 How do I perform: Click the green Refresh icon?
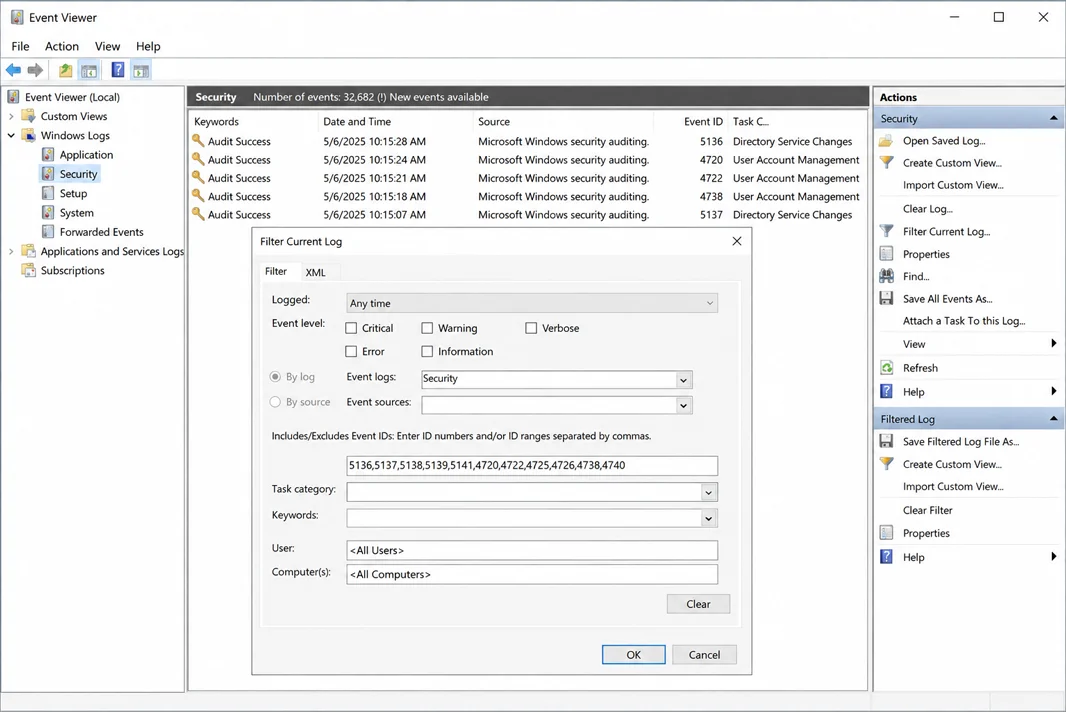point(887,368)
